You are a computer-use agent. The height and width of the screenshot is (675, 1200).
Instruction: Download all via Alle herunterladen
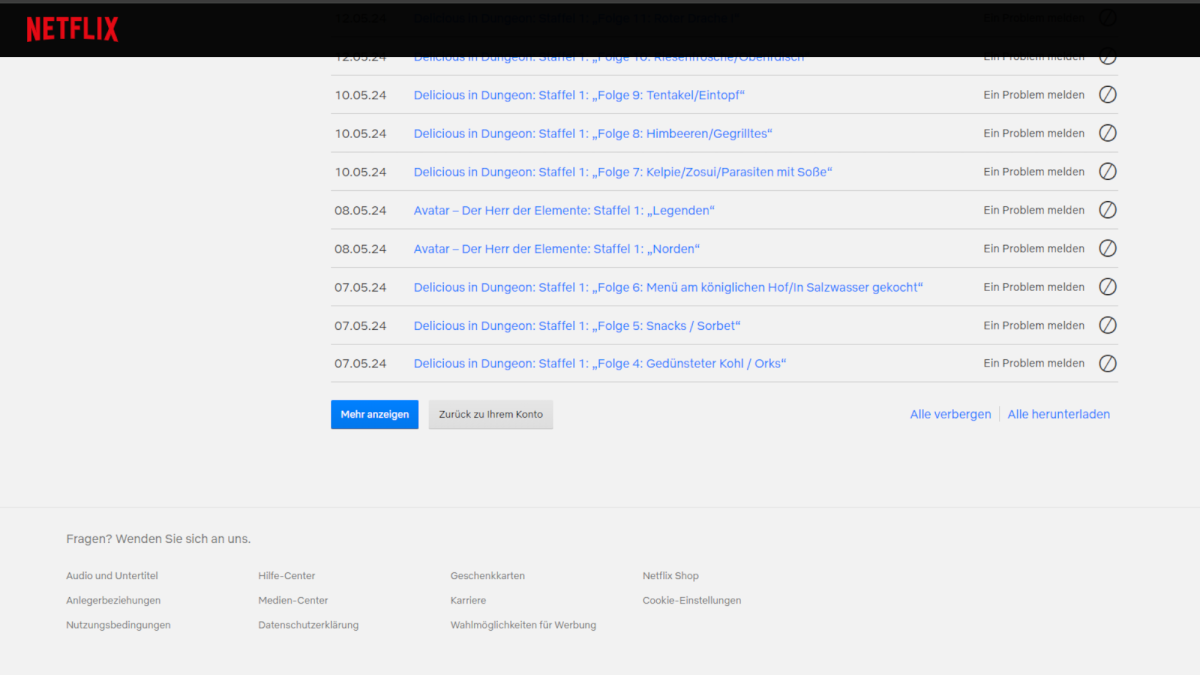(x=1058, y=414)
